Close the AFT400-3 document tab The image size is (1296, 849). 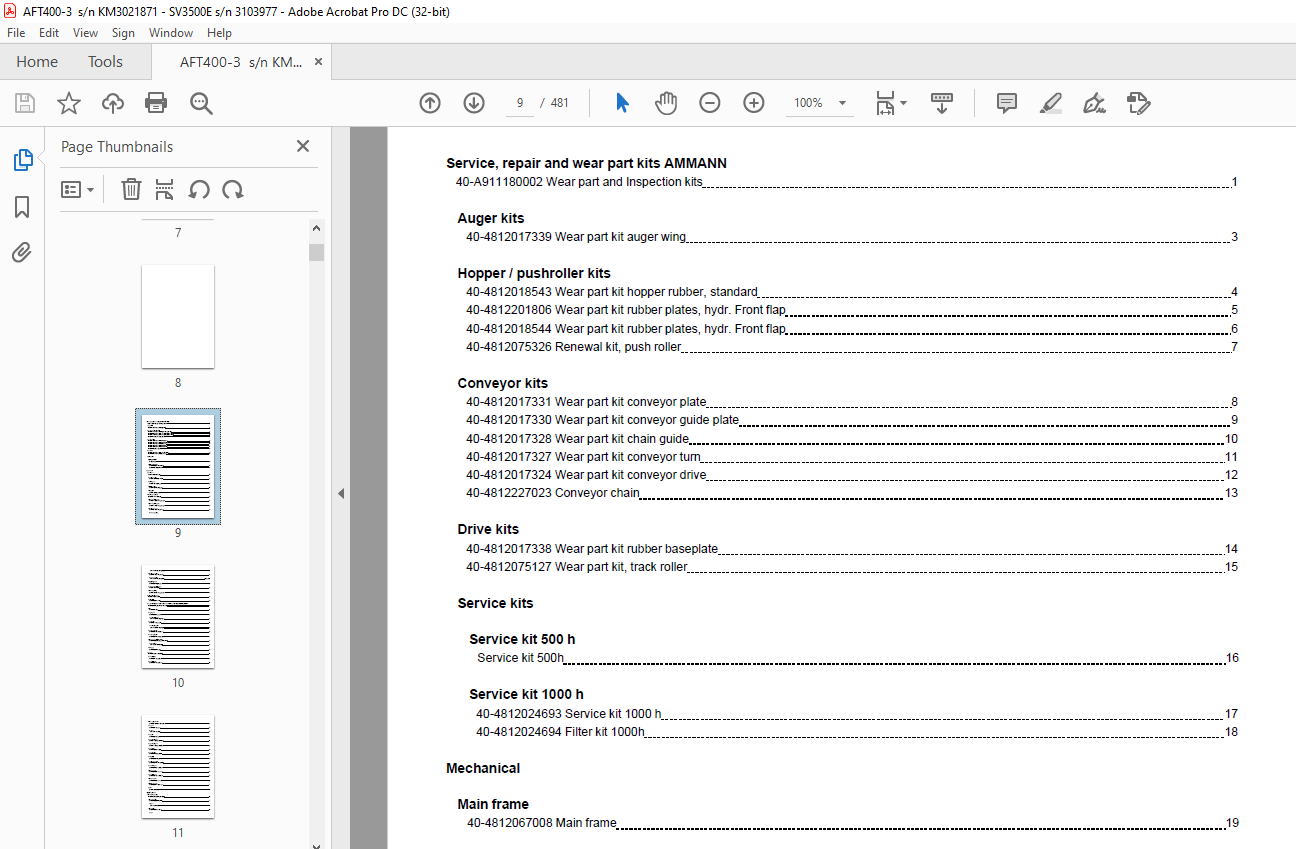(318, 62)
